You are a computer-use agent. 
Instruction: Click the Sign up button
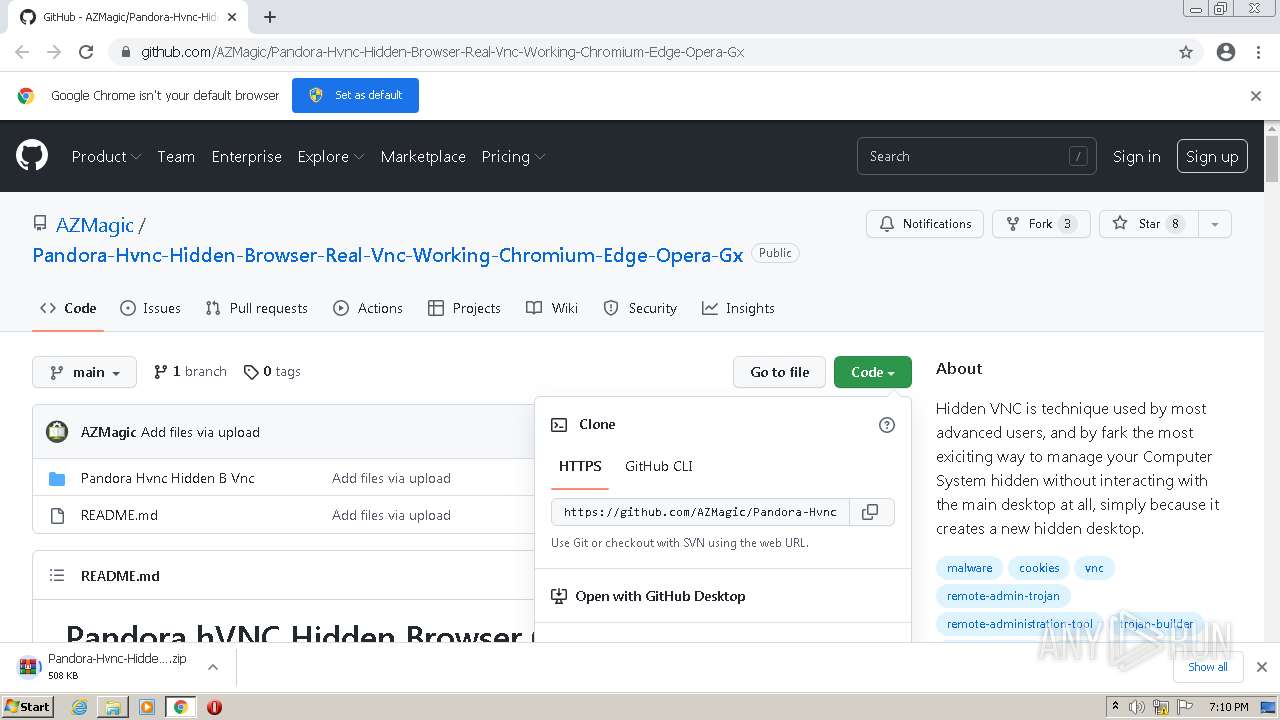pos(1212,157)
